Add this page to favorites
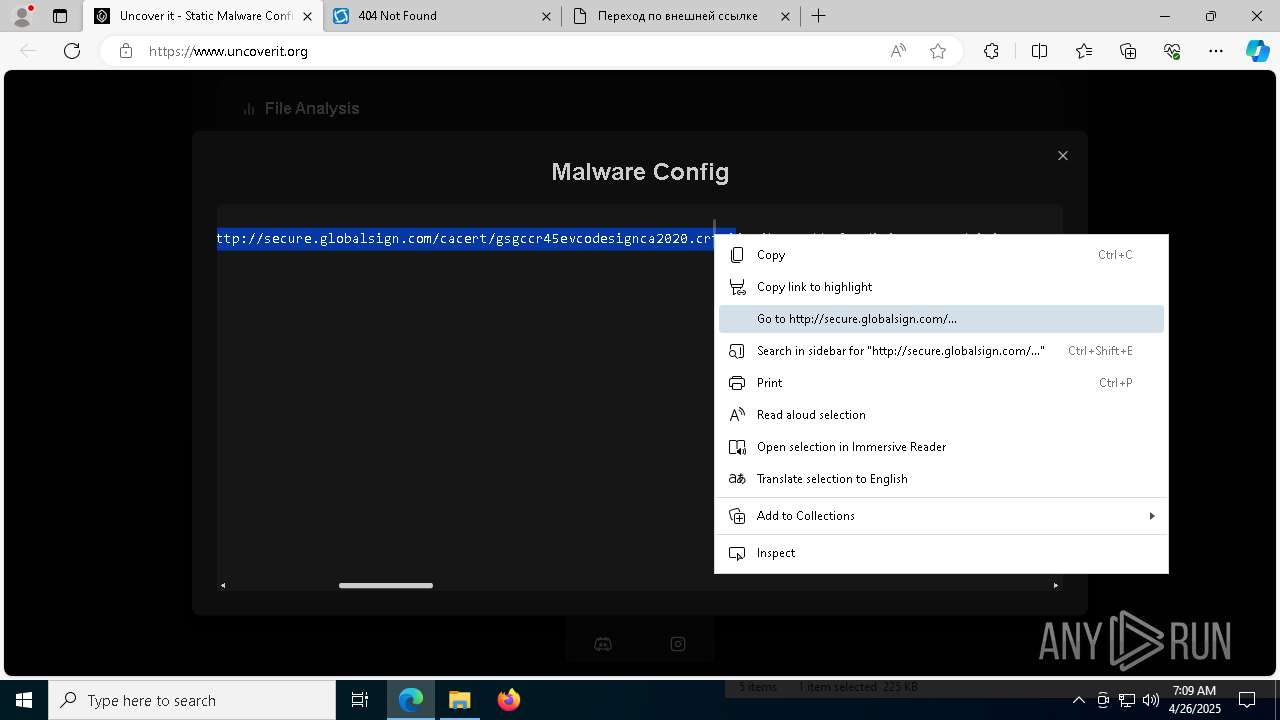 (938, 51)
